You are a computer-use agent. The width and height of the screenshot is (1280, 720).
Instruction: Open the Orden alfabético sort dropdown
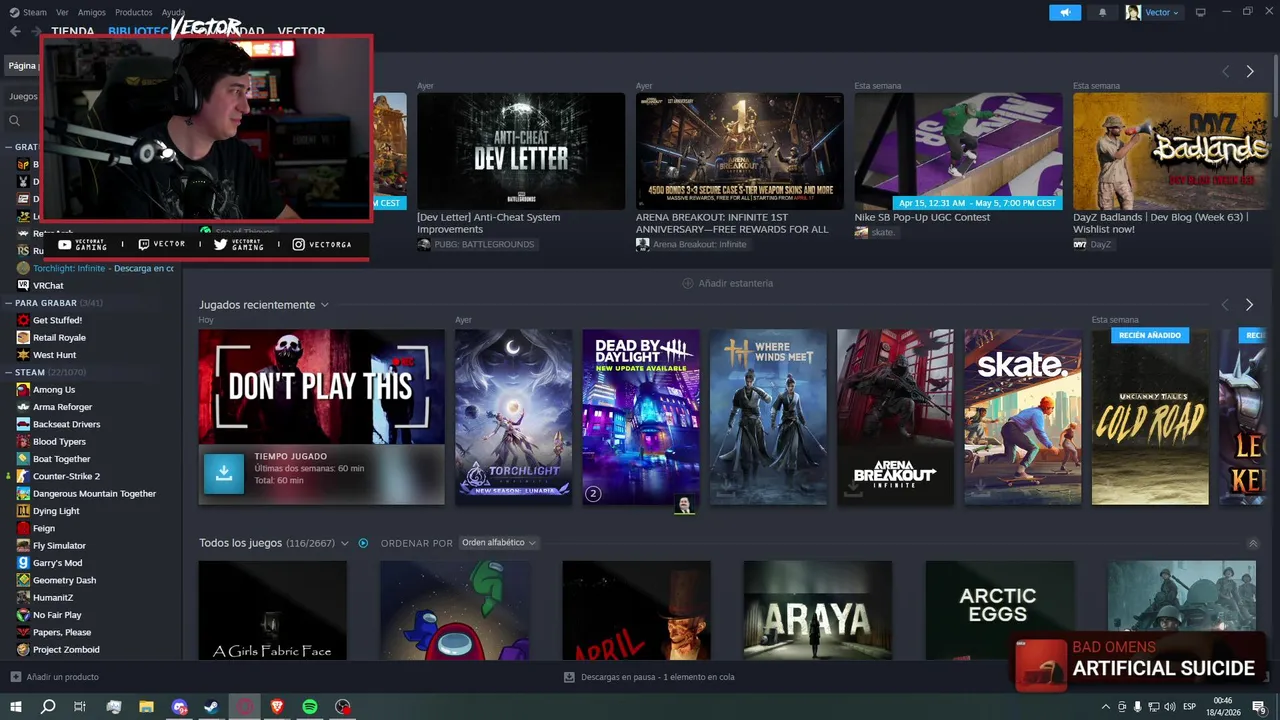click(499, 543)
